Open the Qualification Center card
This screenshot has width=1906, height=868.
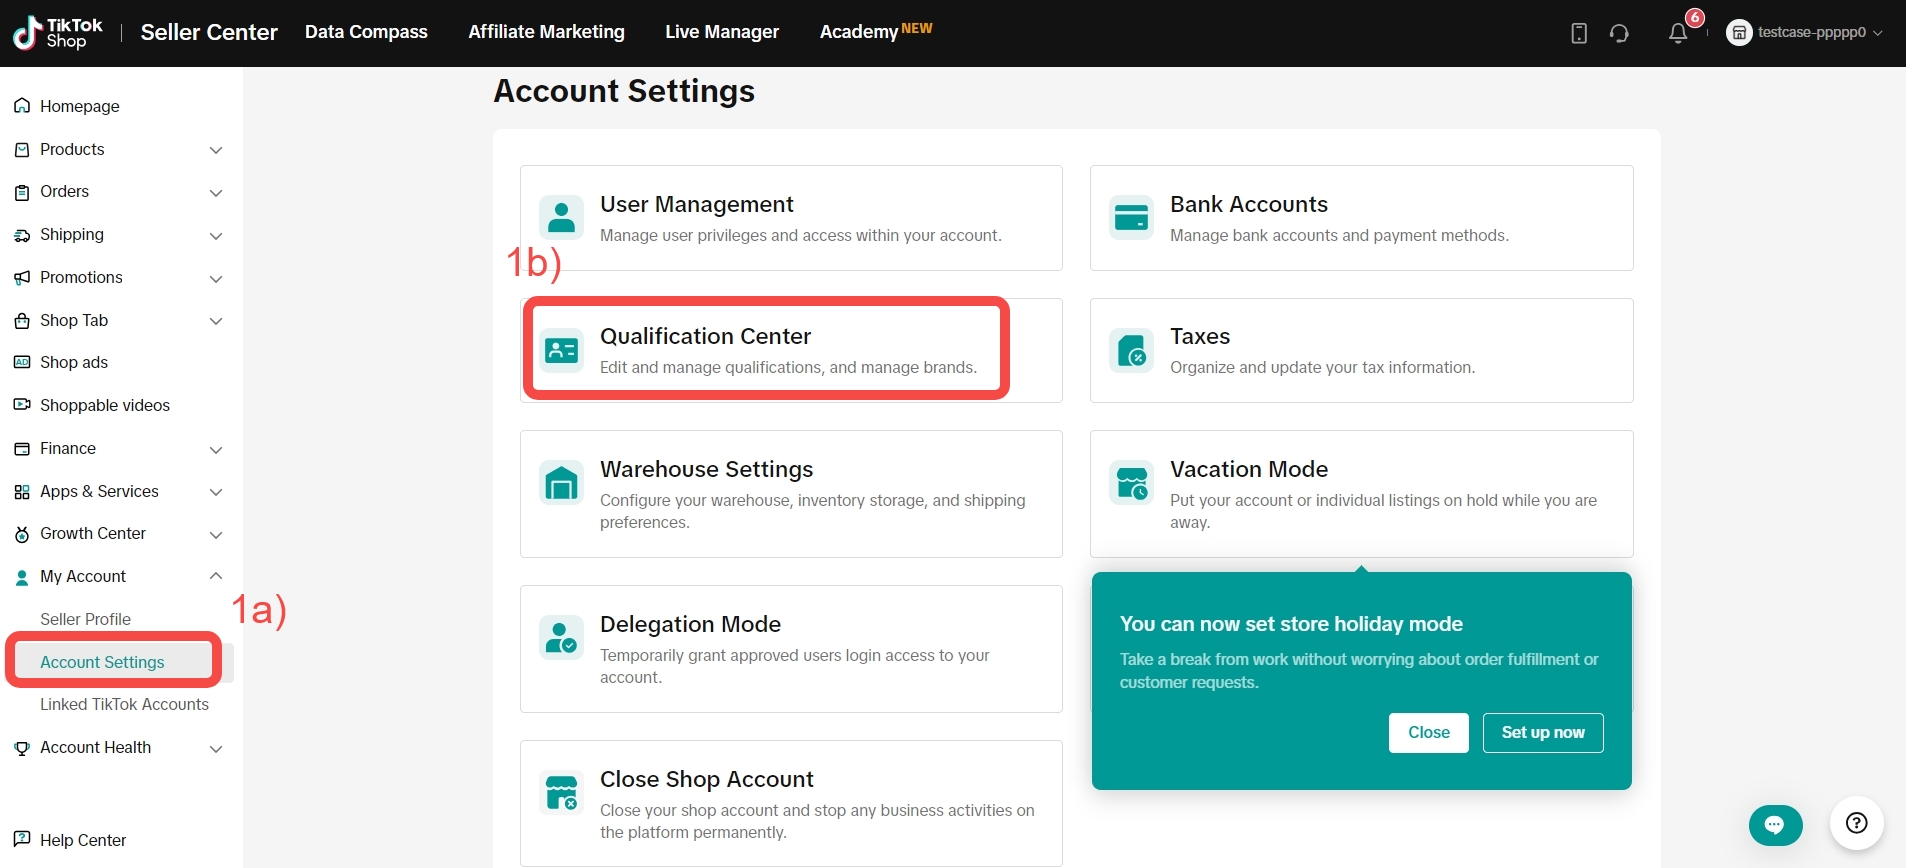coord(766,350)
